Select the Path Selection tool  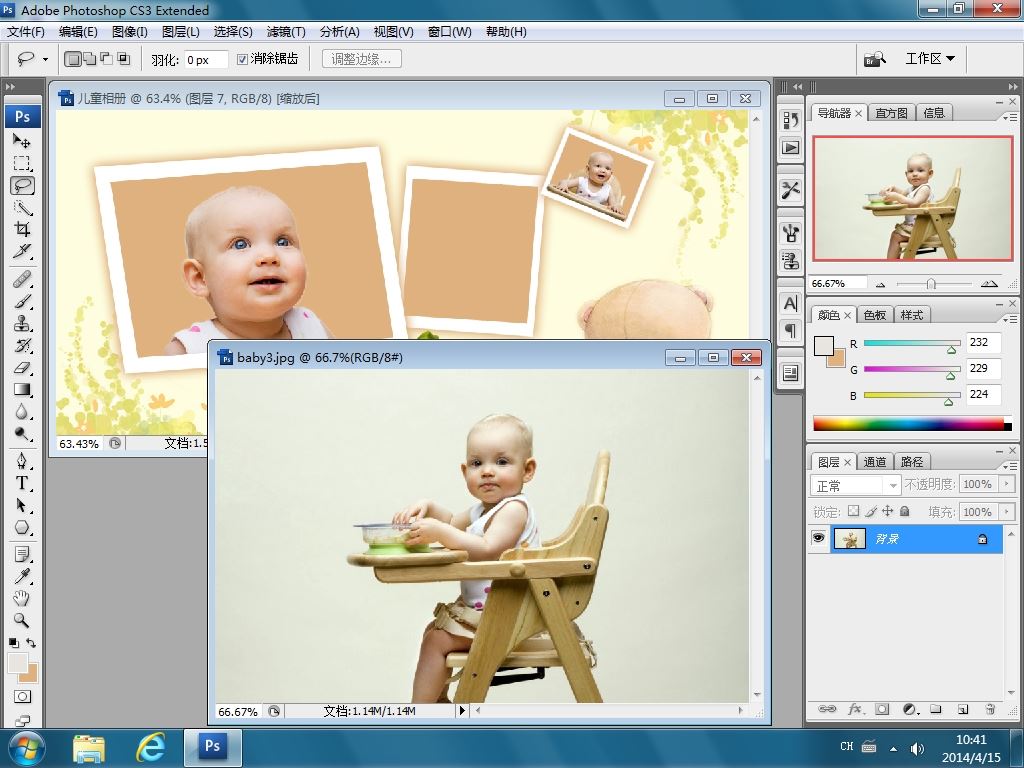click(22, 505)
